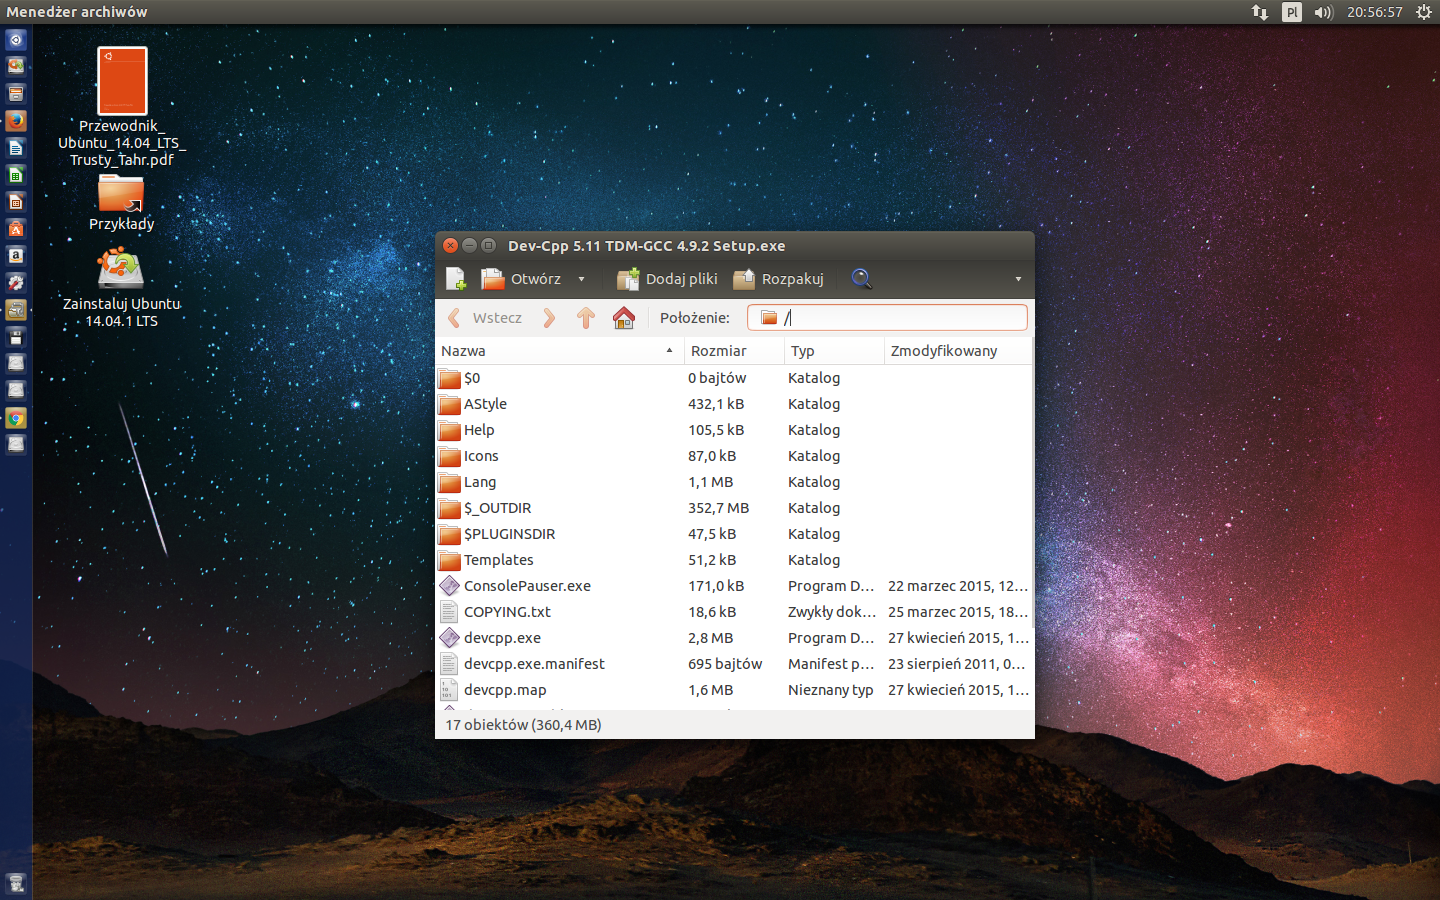Open an archive with the Otwórz button
The image size is (1440, 900).
[x=521, y=279]
